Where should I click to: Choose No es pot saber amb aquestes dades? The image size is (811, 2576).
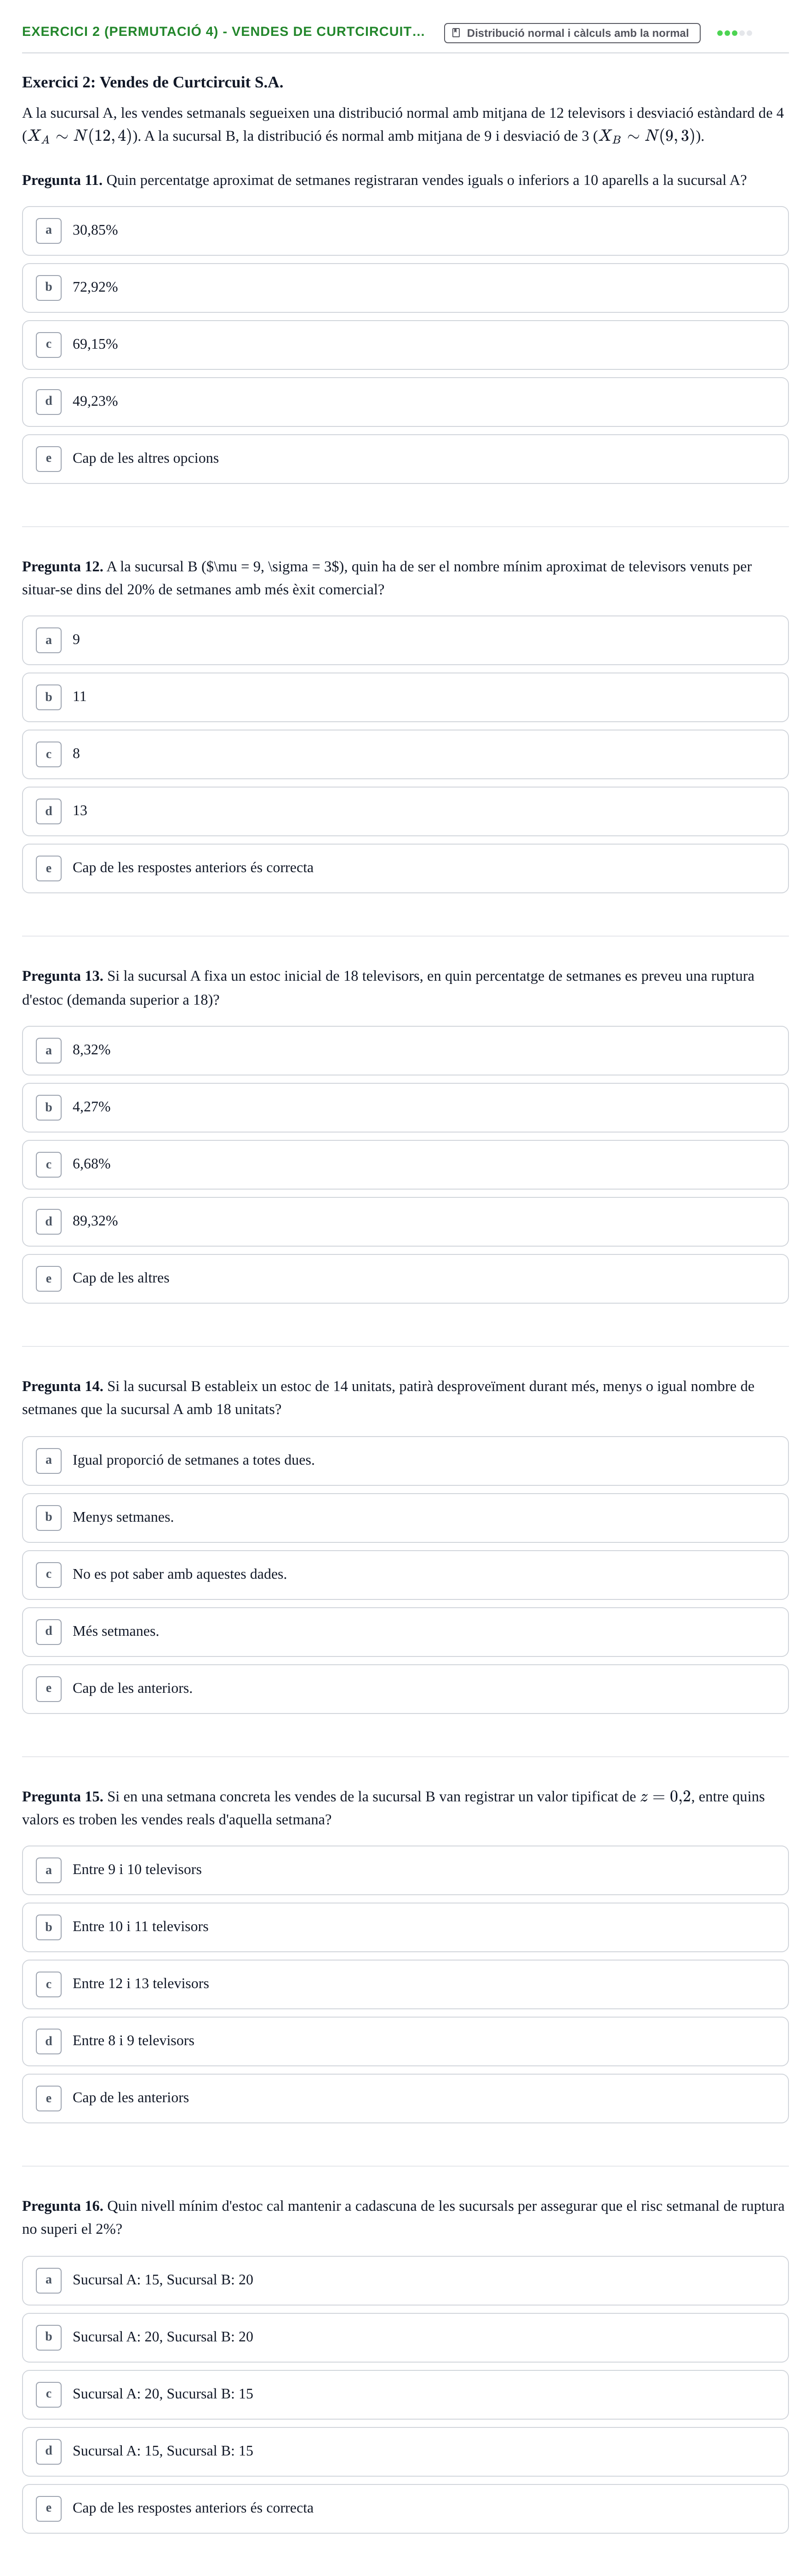click(x=405, y=1575)
